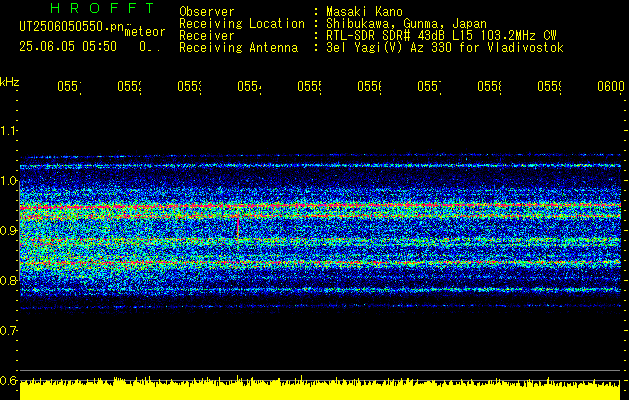Click the green HROFFT title text
Screen dimensions: 629x400
click(x=102, y=8)
